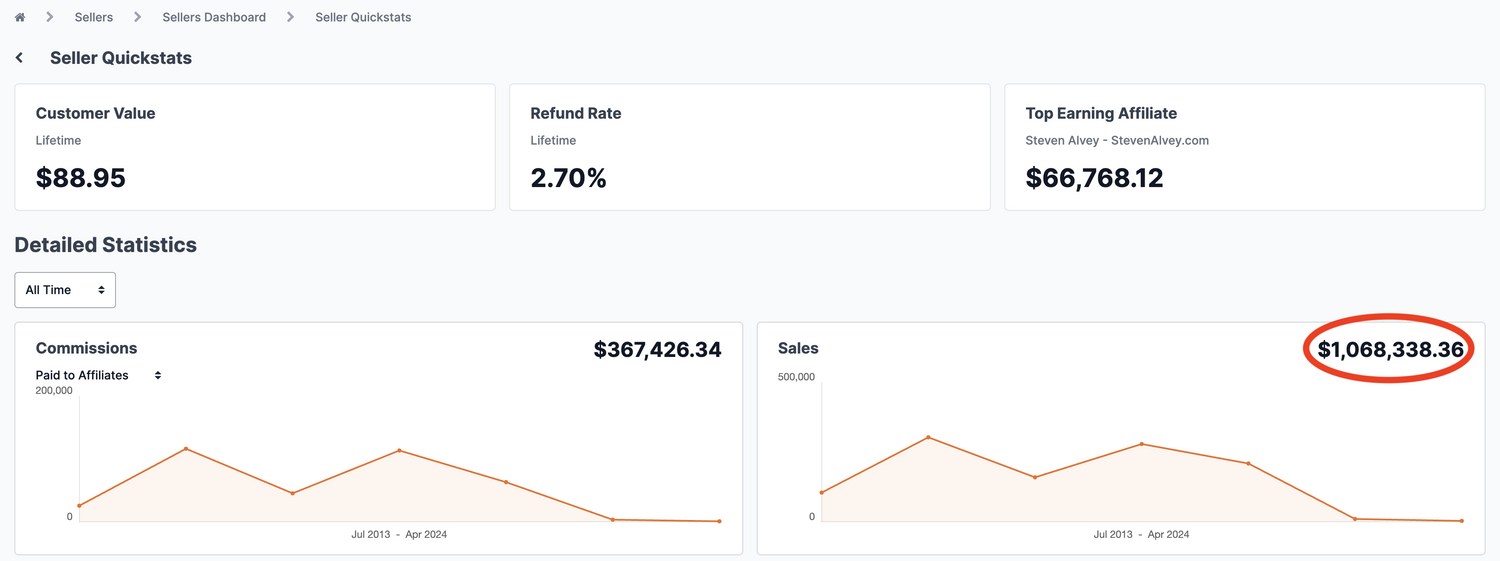Screen dimensions: 1500x561
Task: Click the first peak point on Commissions chart
Action: tap(186, 449)
